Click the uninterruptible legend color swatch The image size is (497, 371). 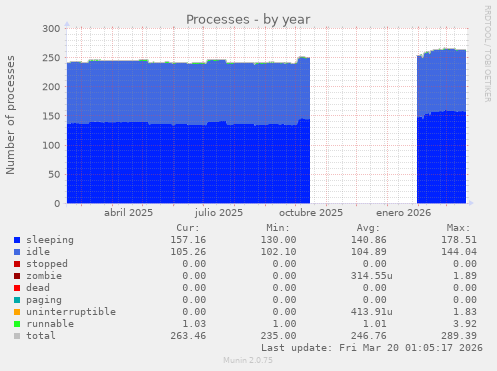tap(17, 312)
